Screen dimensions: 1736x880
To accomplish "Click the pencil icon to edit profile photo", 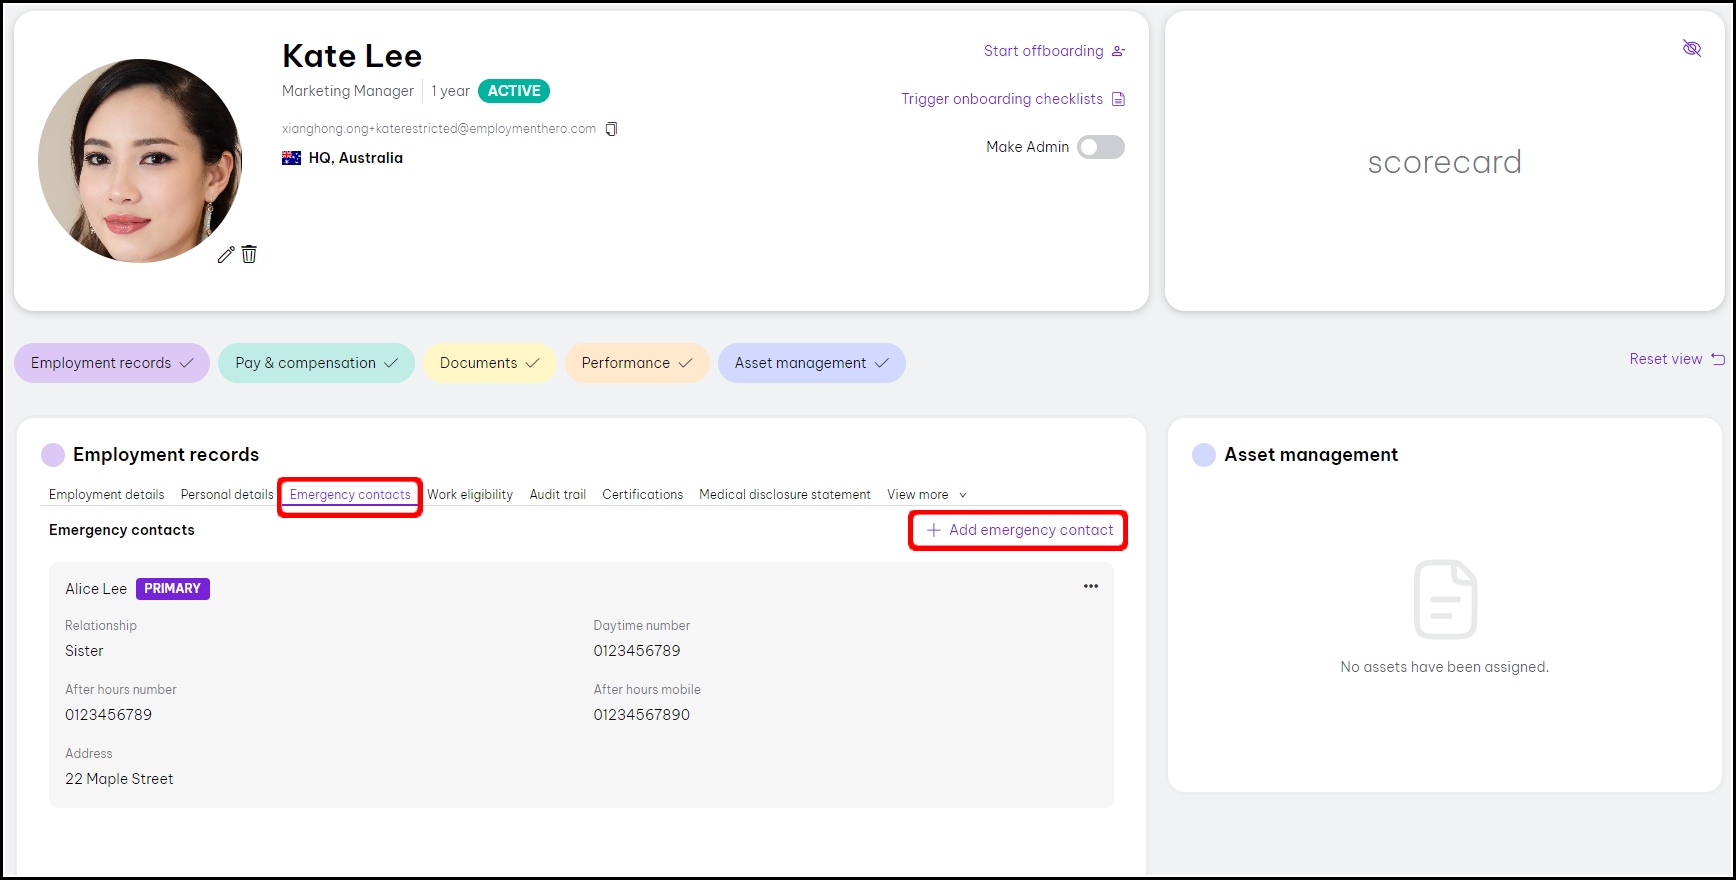I will tap(226, 255).
